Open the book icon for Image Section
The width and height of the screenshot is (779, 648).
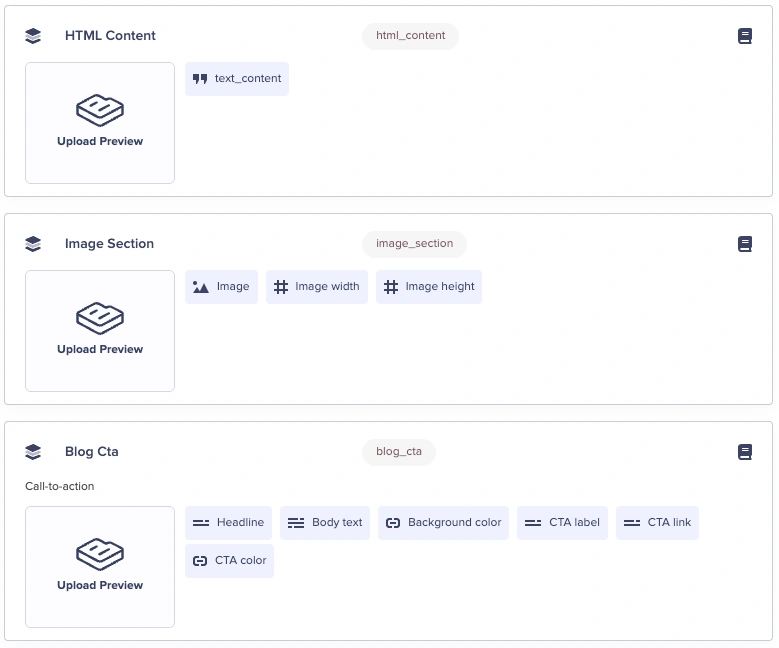[744, 244]
